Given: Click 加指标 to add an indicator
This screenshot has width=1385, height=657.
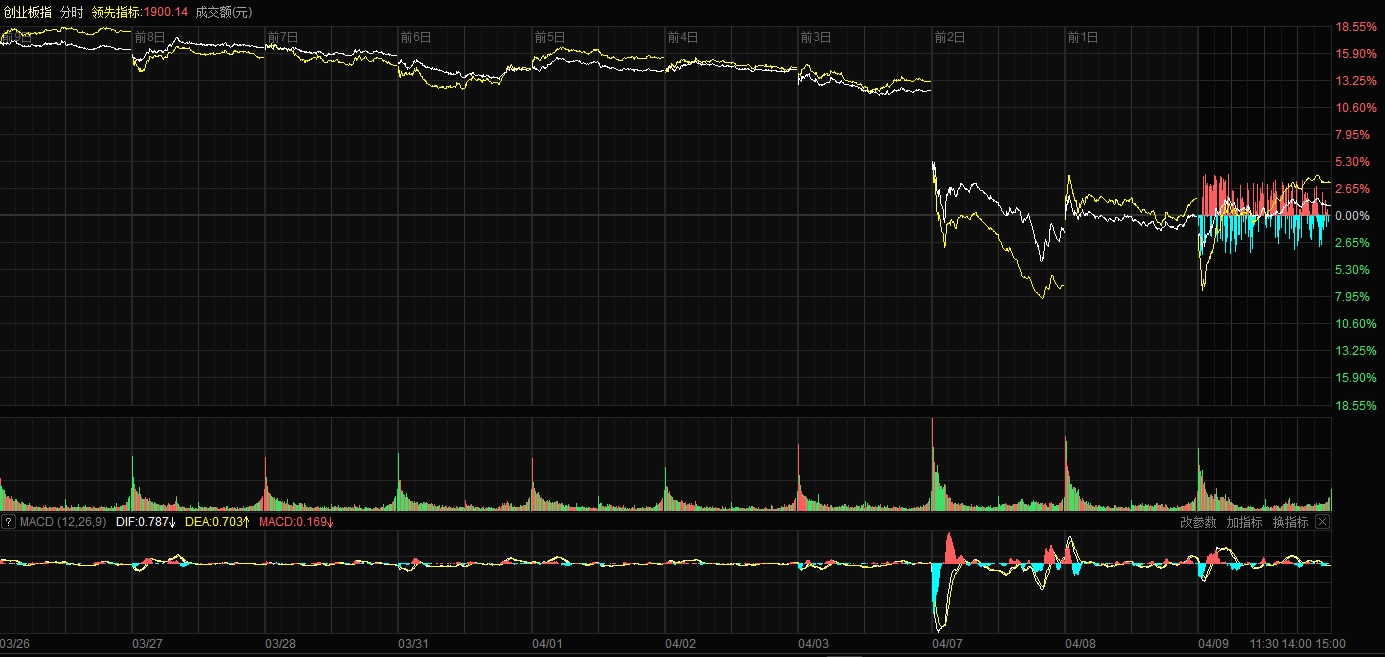Looking at the screenshot, I should point(1244,522).
